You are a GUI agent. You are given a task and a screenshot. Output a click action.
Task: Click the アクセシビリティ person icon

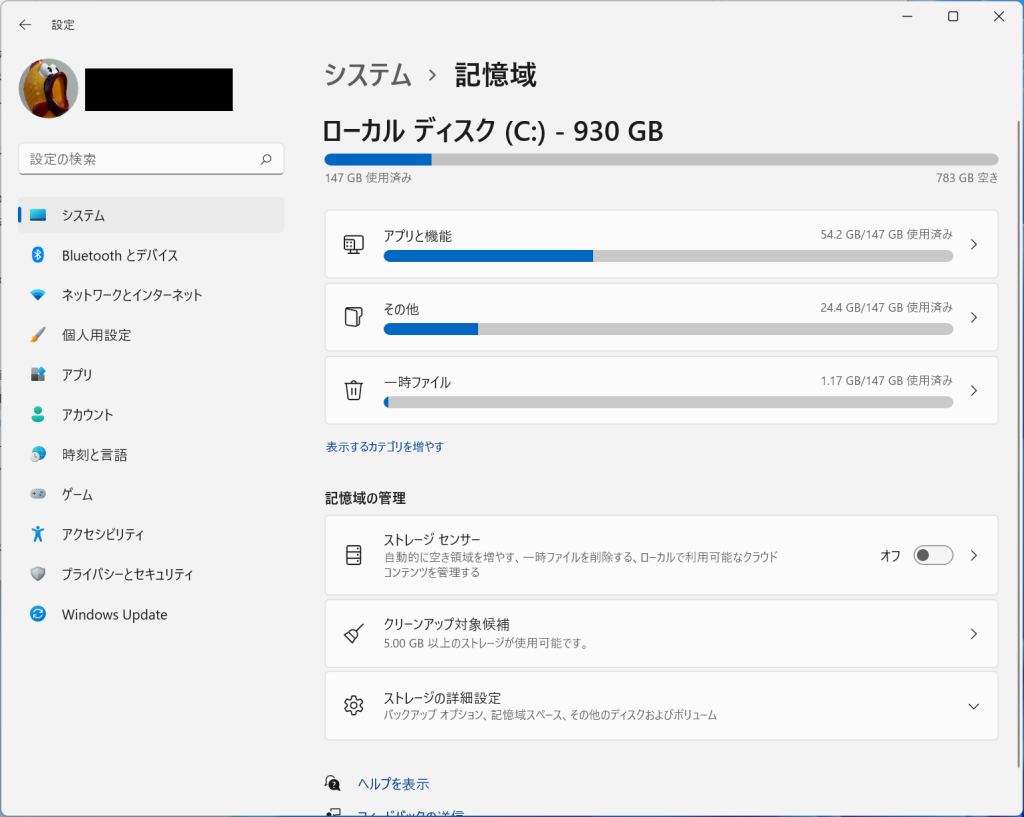tap(38, 534)
